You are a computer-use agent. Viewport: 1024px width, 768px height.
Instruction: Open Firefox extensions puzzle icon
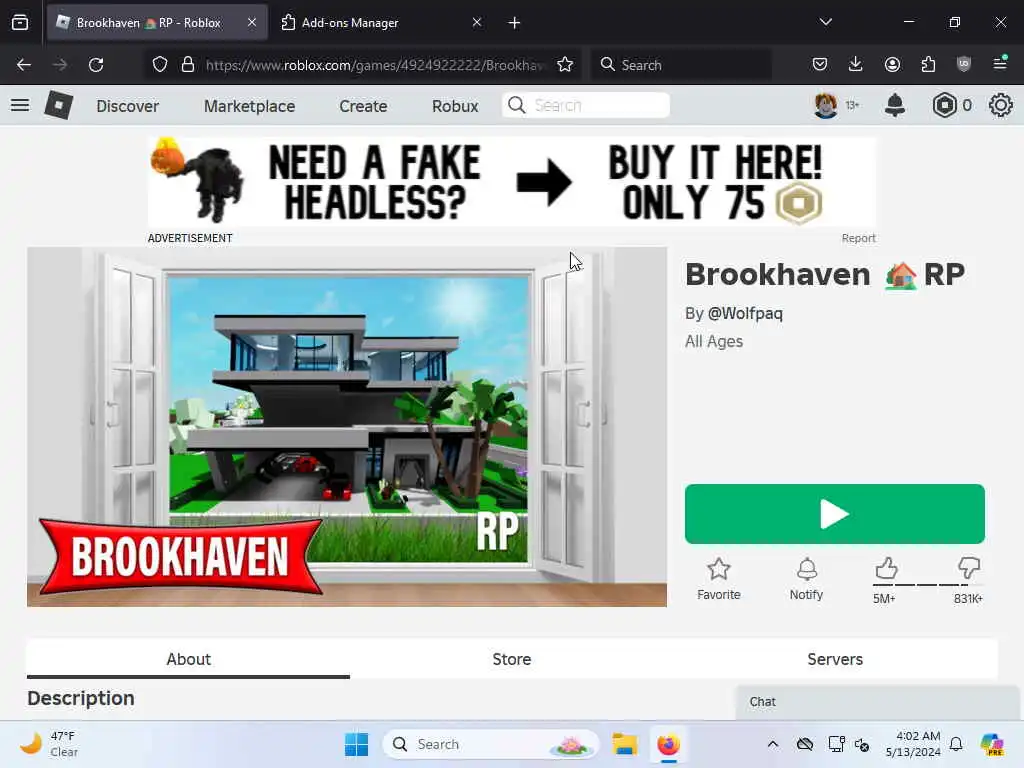coord(928,64)
